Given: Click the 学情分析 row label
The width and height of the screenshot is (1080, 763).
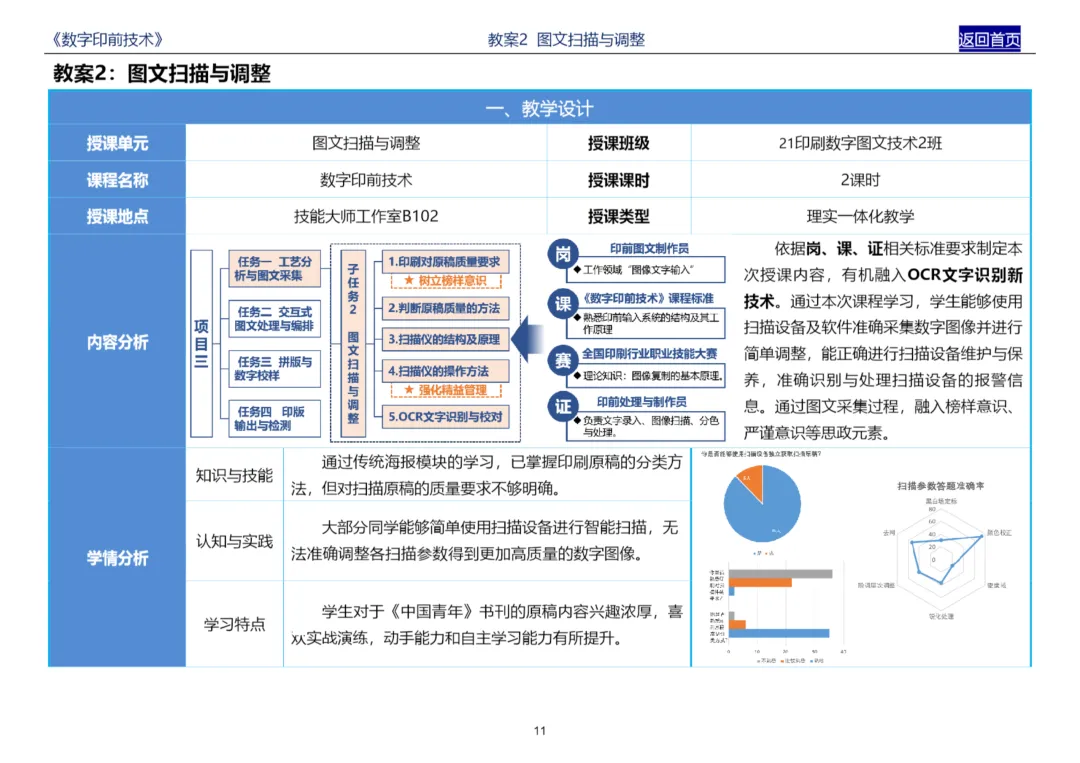Looking at the screenshot, I should [x=117, y=558].
